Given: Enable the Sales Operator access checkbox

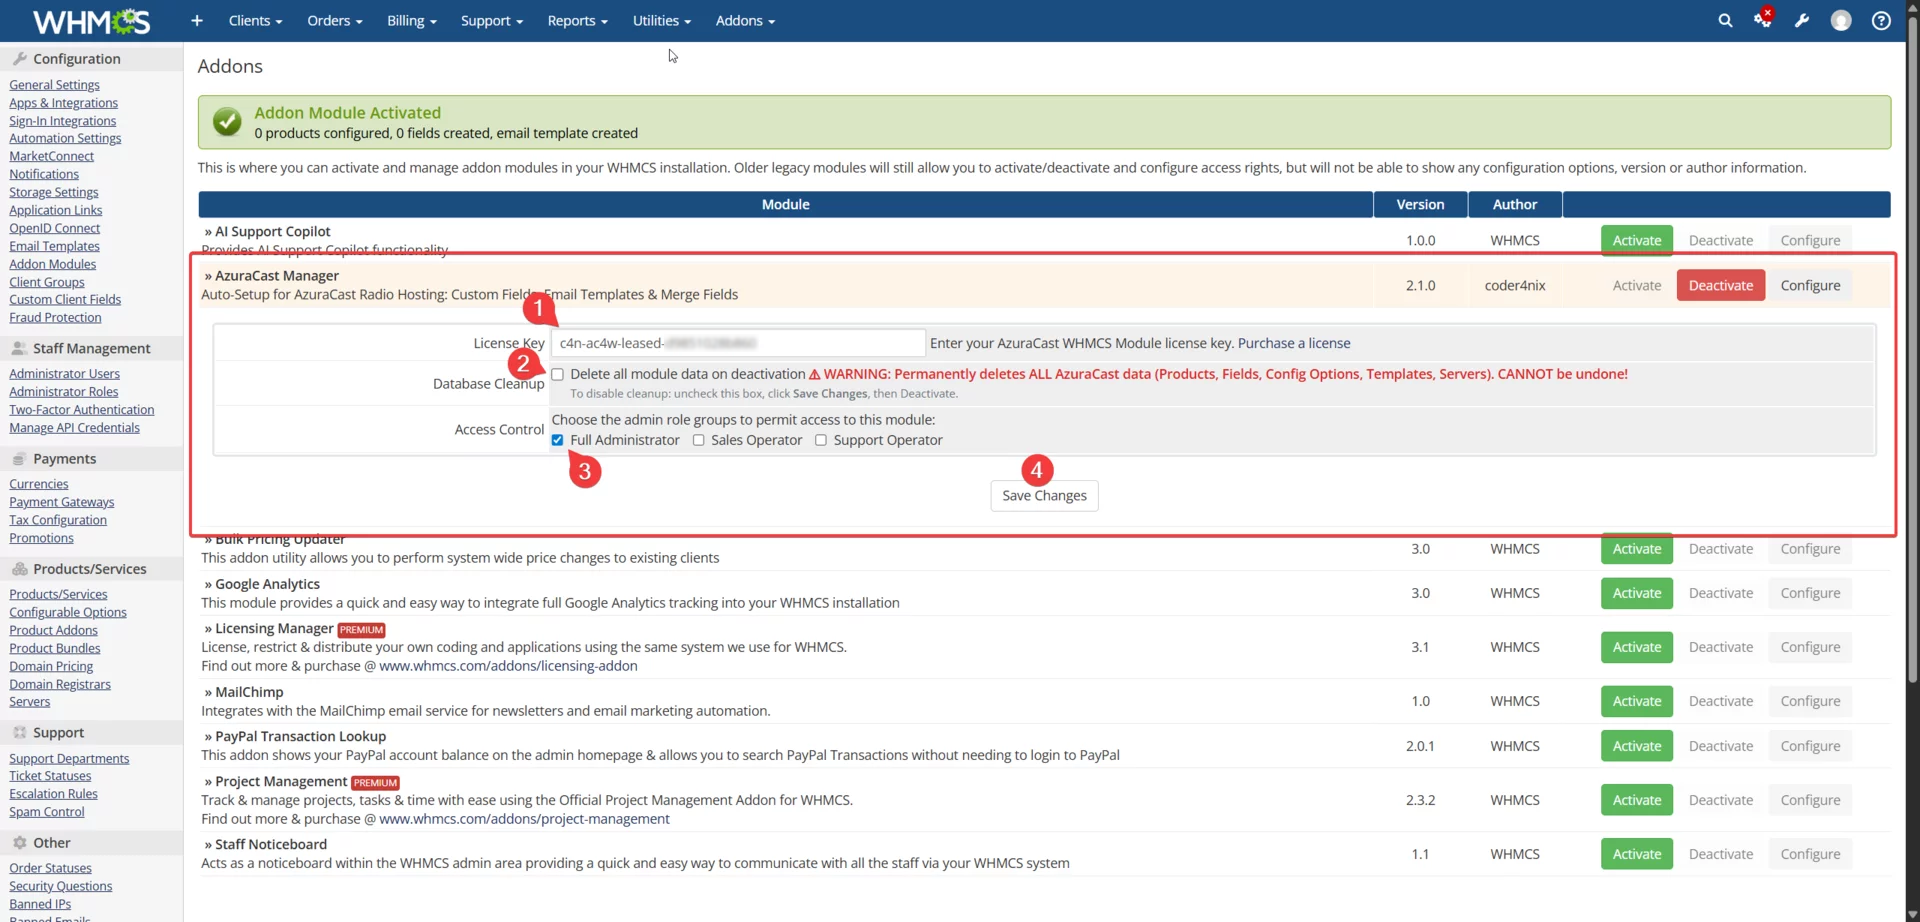Looking at the screenshot, I should (699, 440).
